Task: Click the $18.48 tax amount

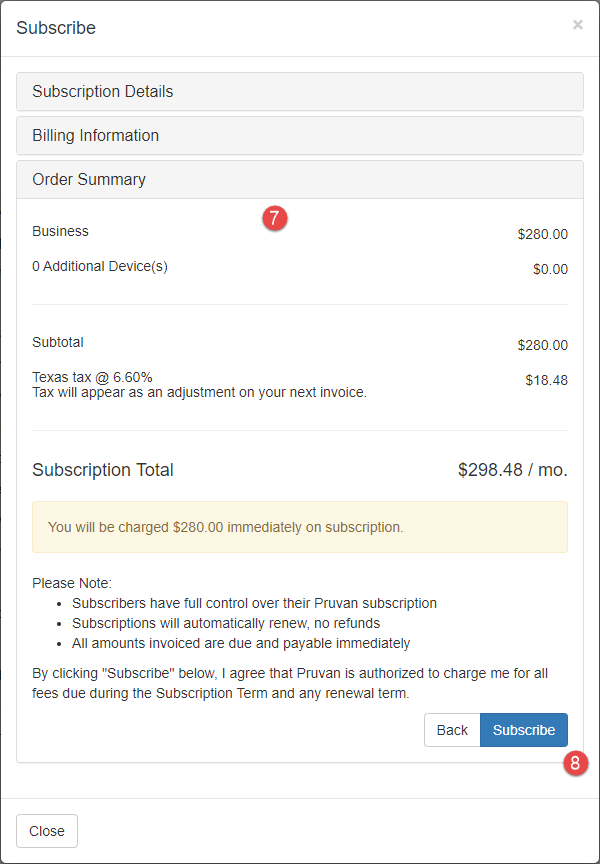Action: [x=546, y=380]
